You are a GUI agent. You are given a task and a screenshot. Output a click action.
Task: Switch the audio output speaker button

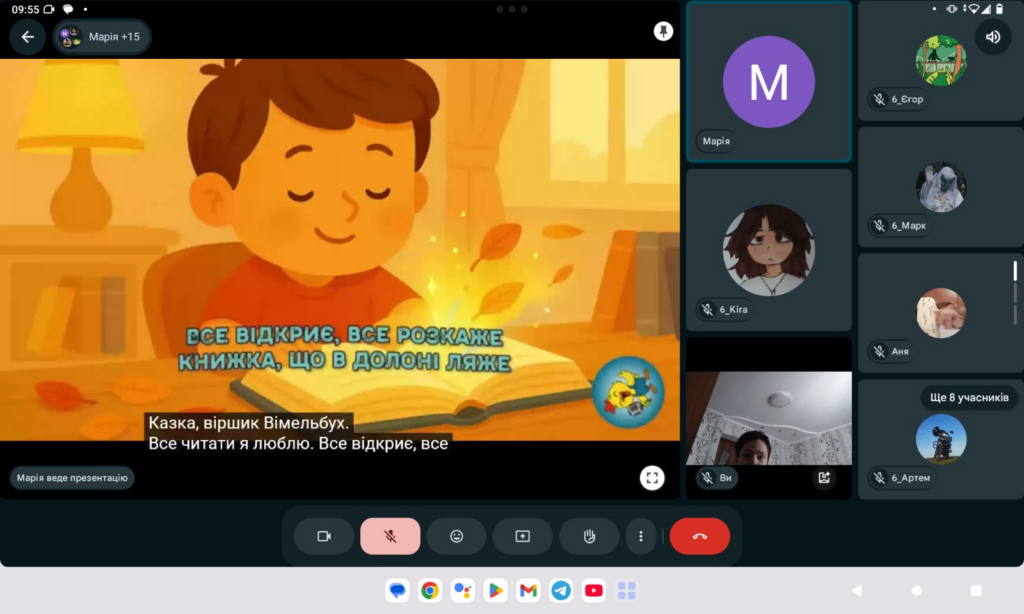coord(992,37)
